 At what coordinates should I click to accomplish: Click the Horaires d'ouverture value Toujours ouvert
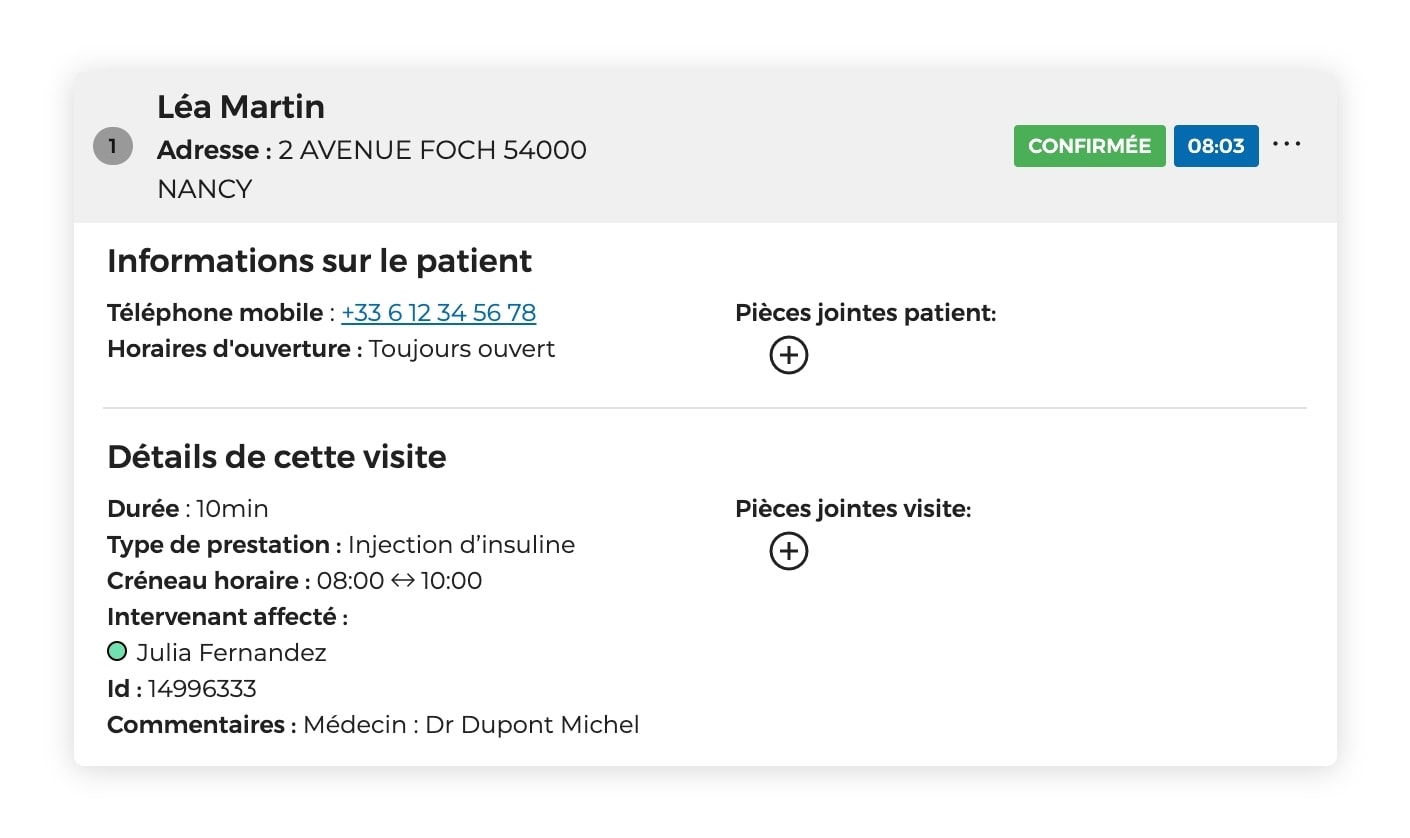[461, 349]
